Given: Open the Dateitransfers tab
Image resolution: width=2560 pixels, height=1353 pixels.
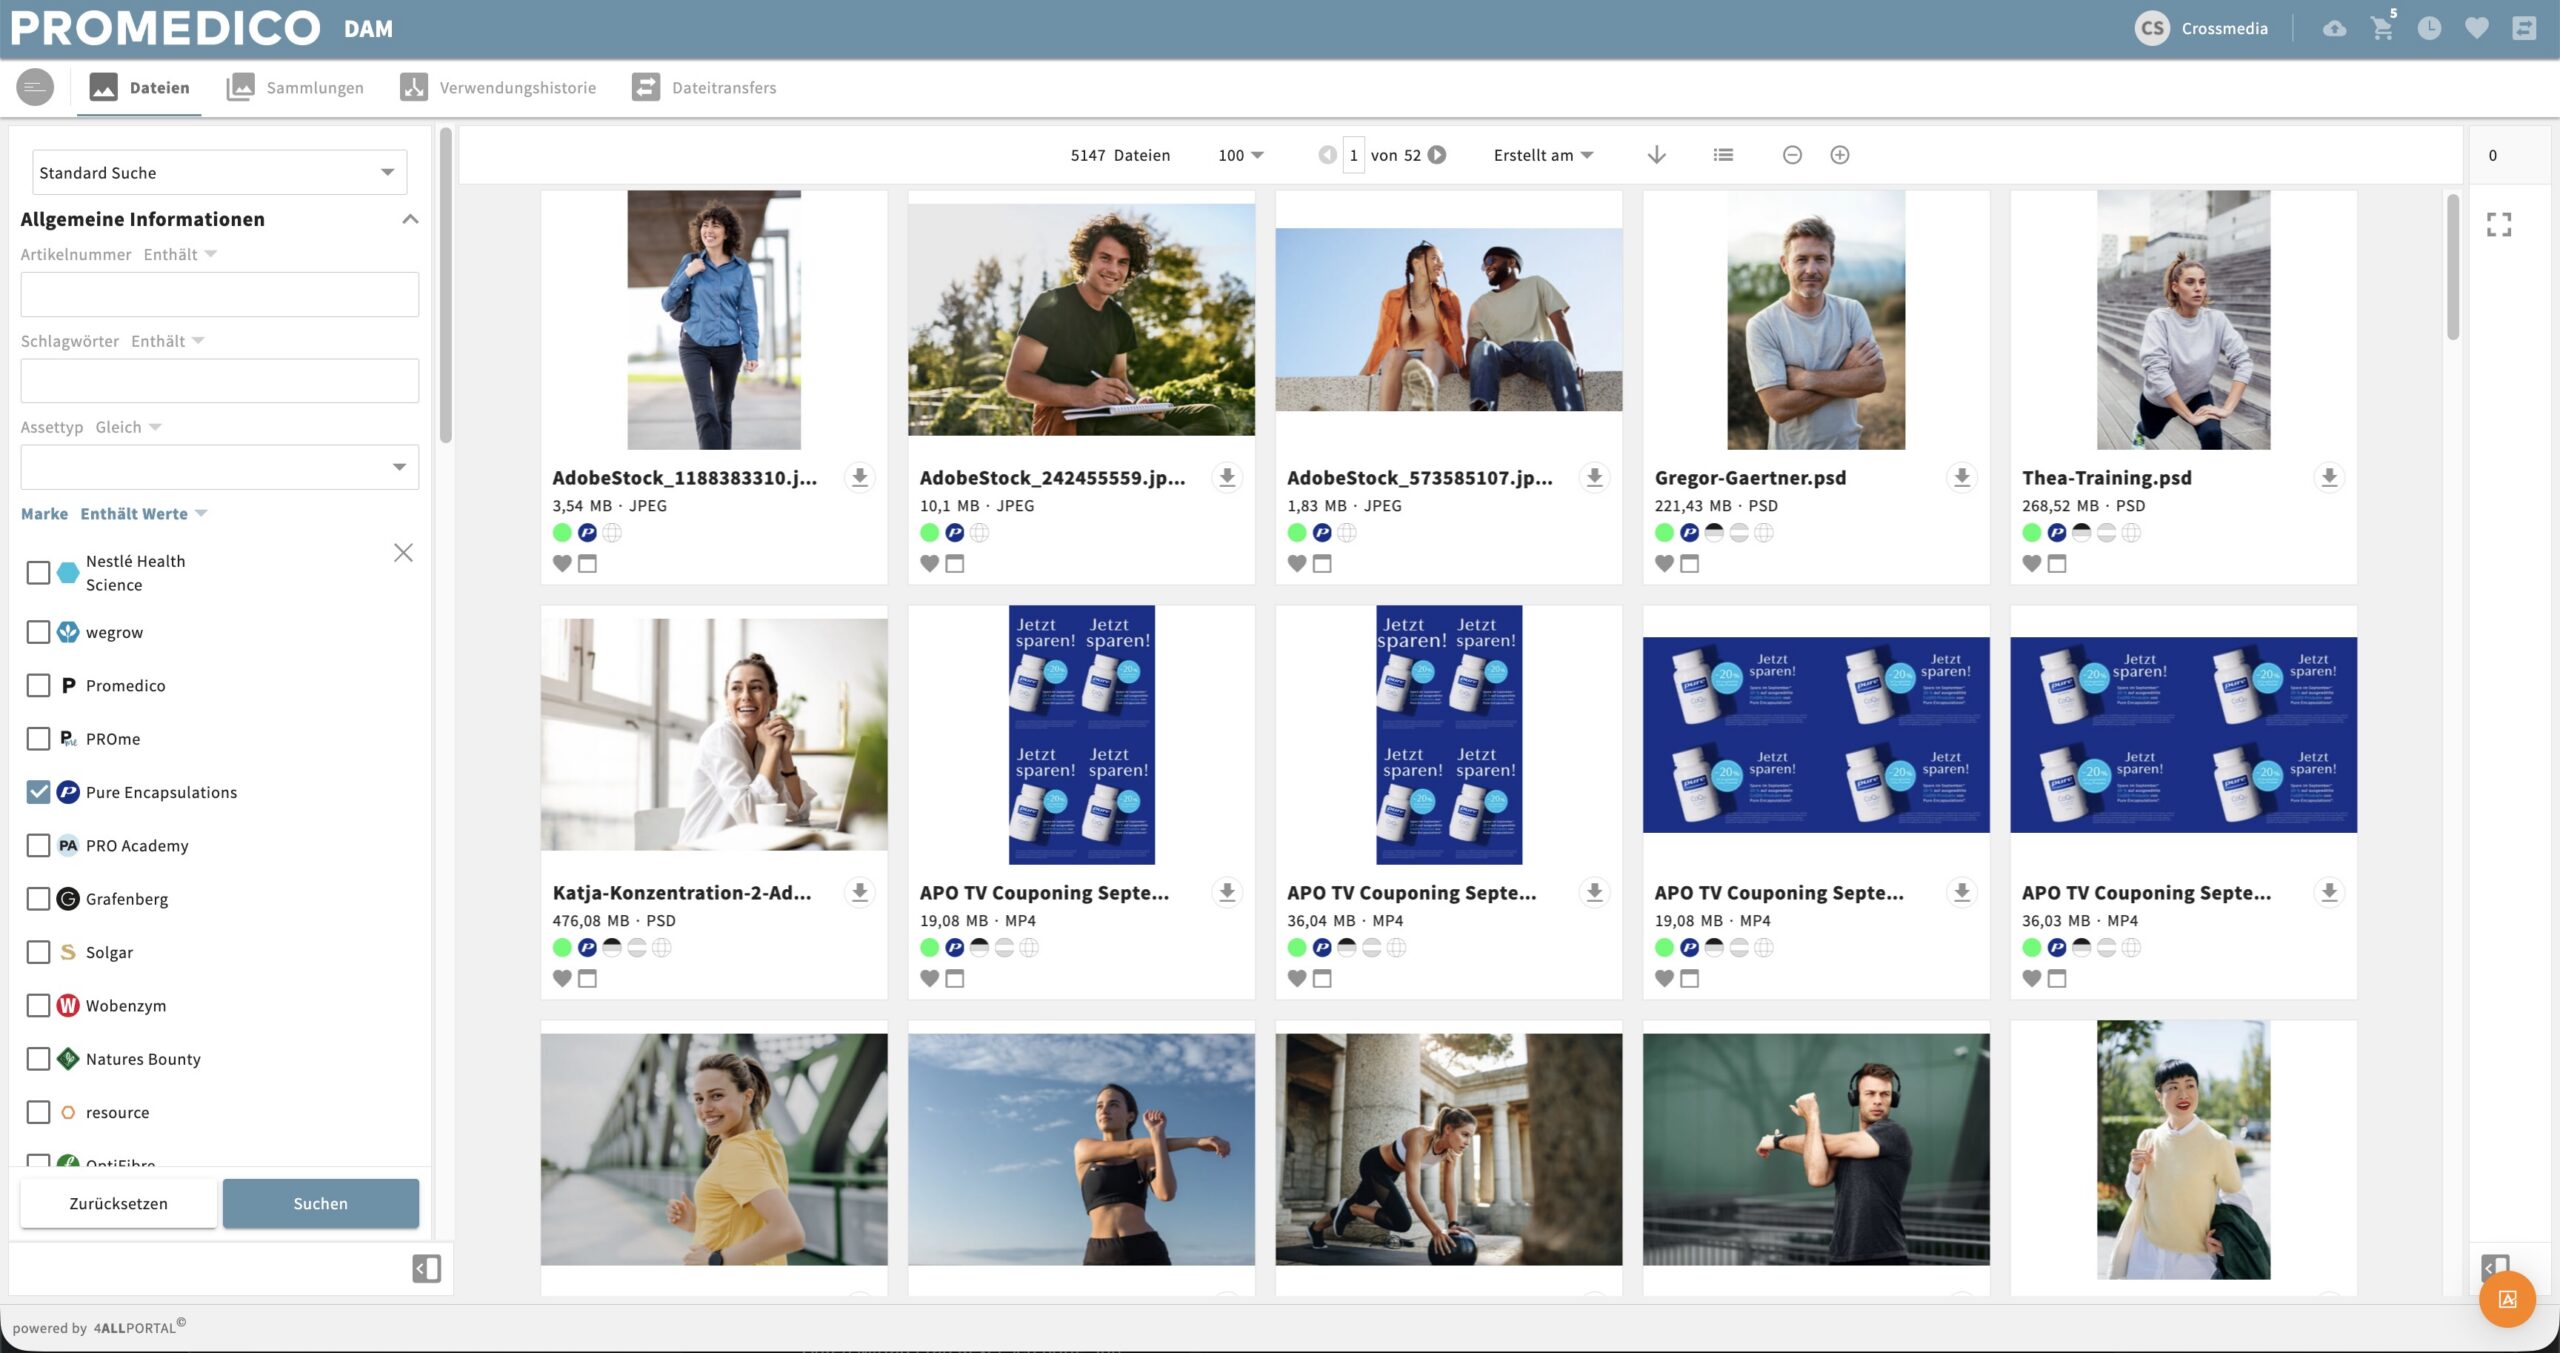Looking at the screenshot, I should (704, 87).
